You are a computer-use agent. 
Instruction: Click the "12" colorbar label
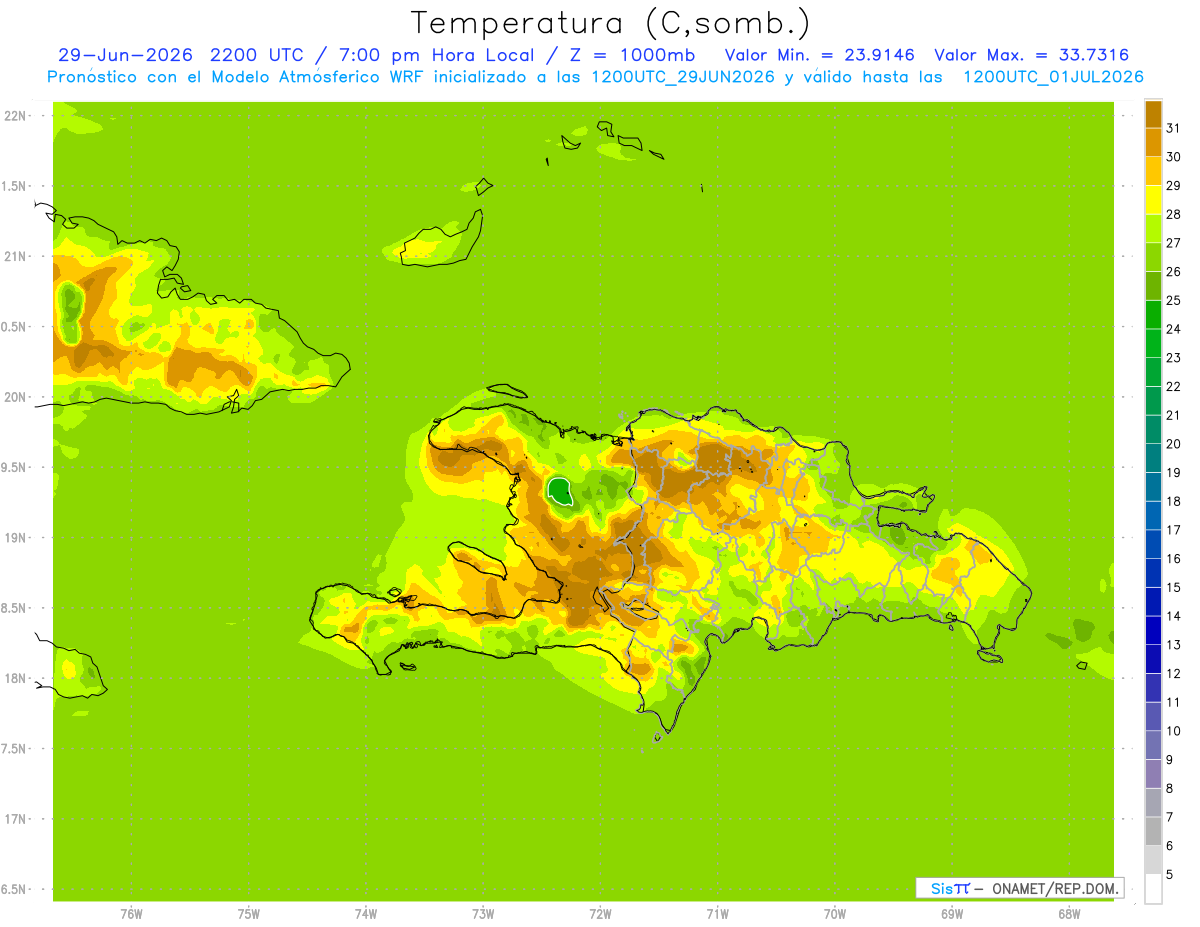[1173, 673]
